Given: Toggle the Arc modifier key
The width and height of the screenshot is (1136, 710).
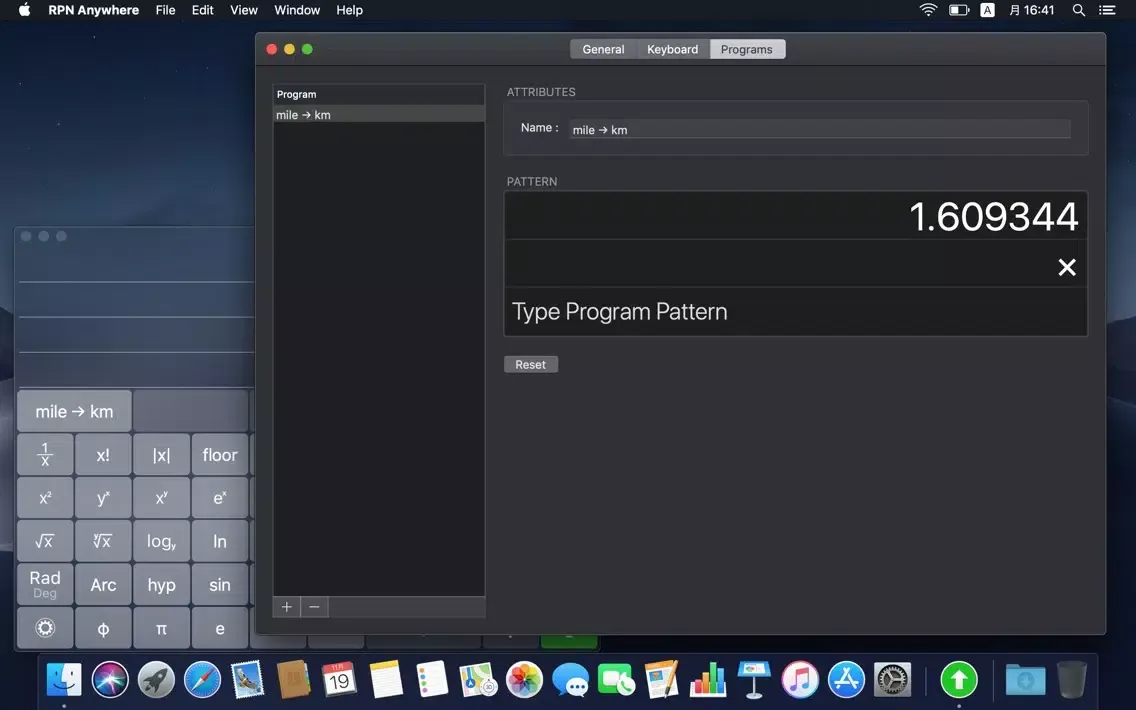Looking at the screenshot, I should (x=103, y=584).
